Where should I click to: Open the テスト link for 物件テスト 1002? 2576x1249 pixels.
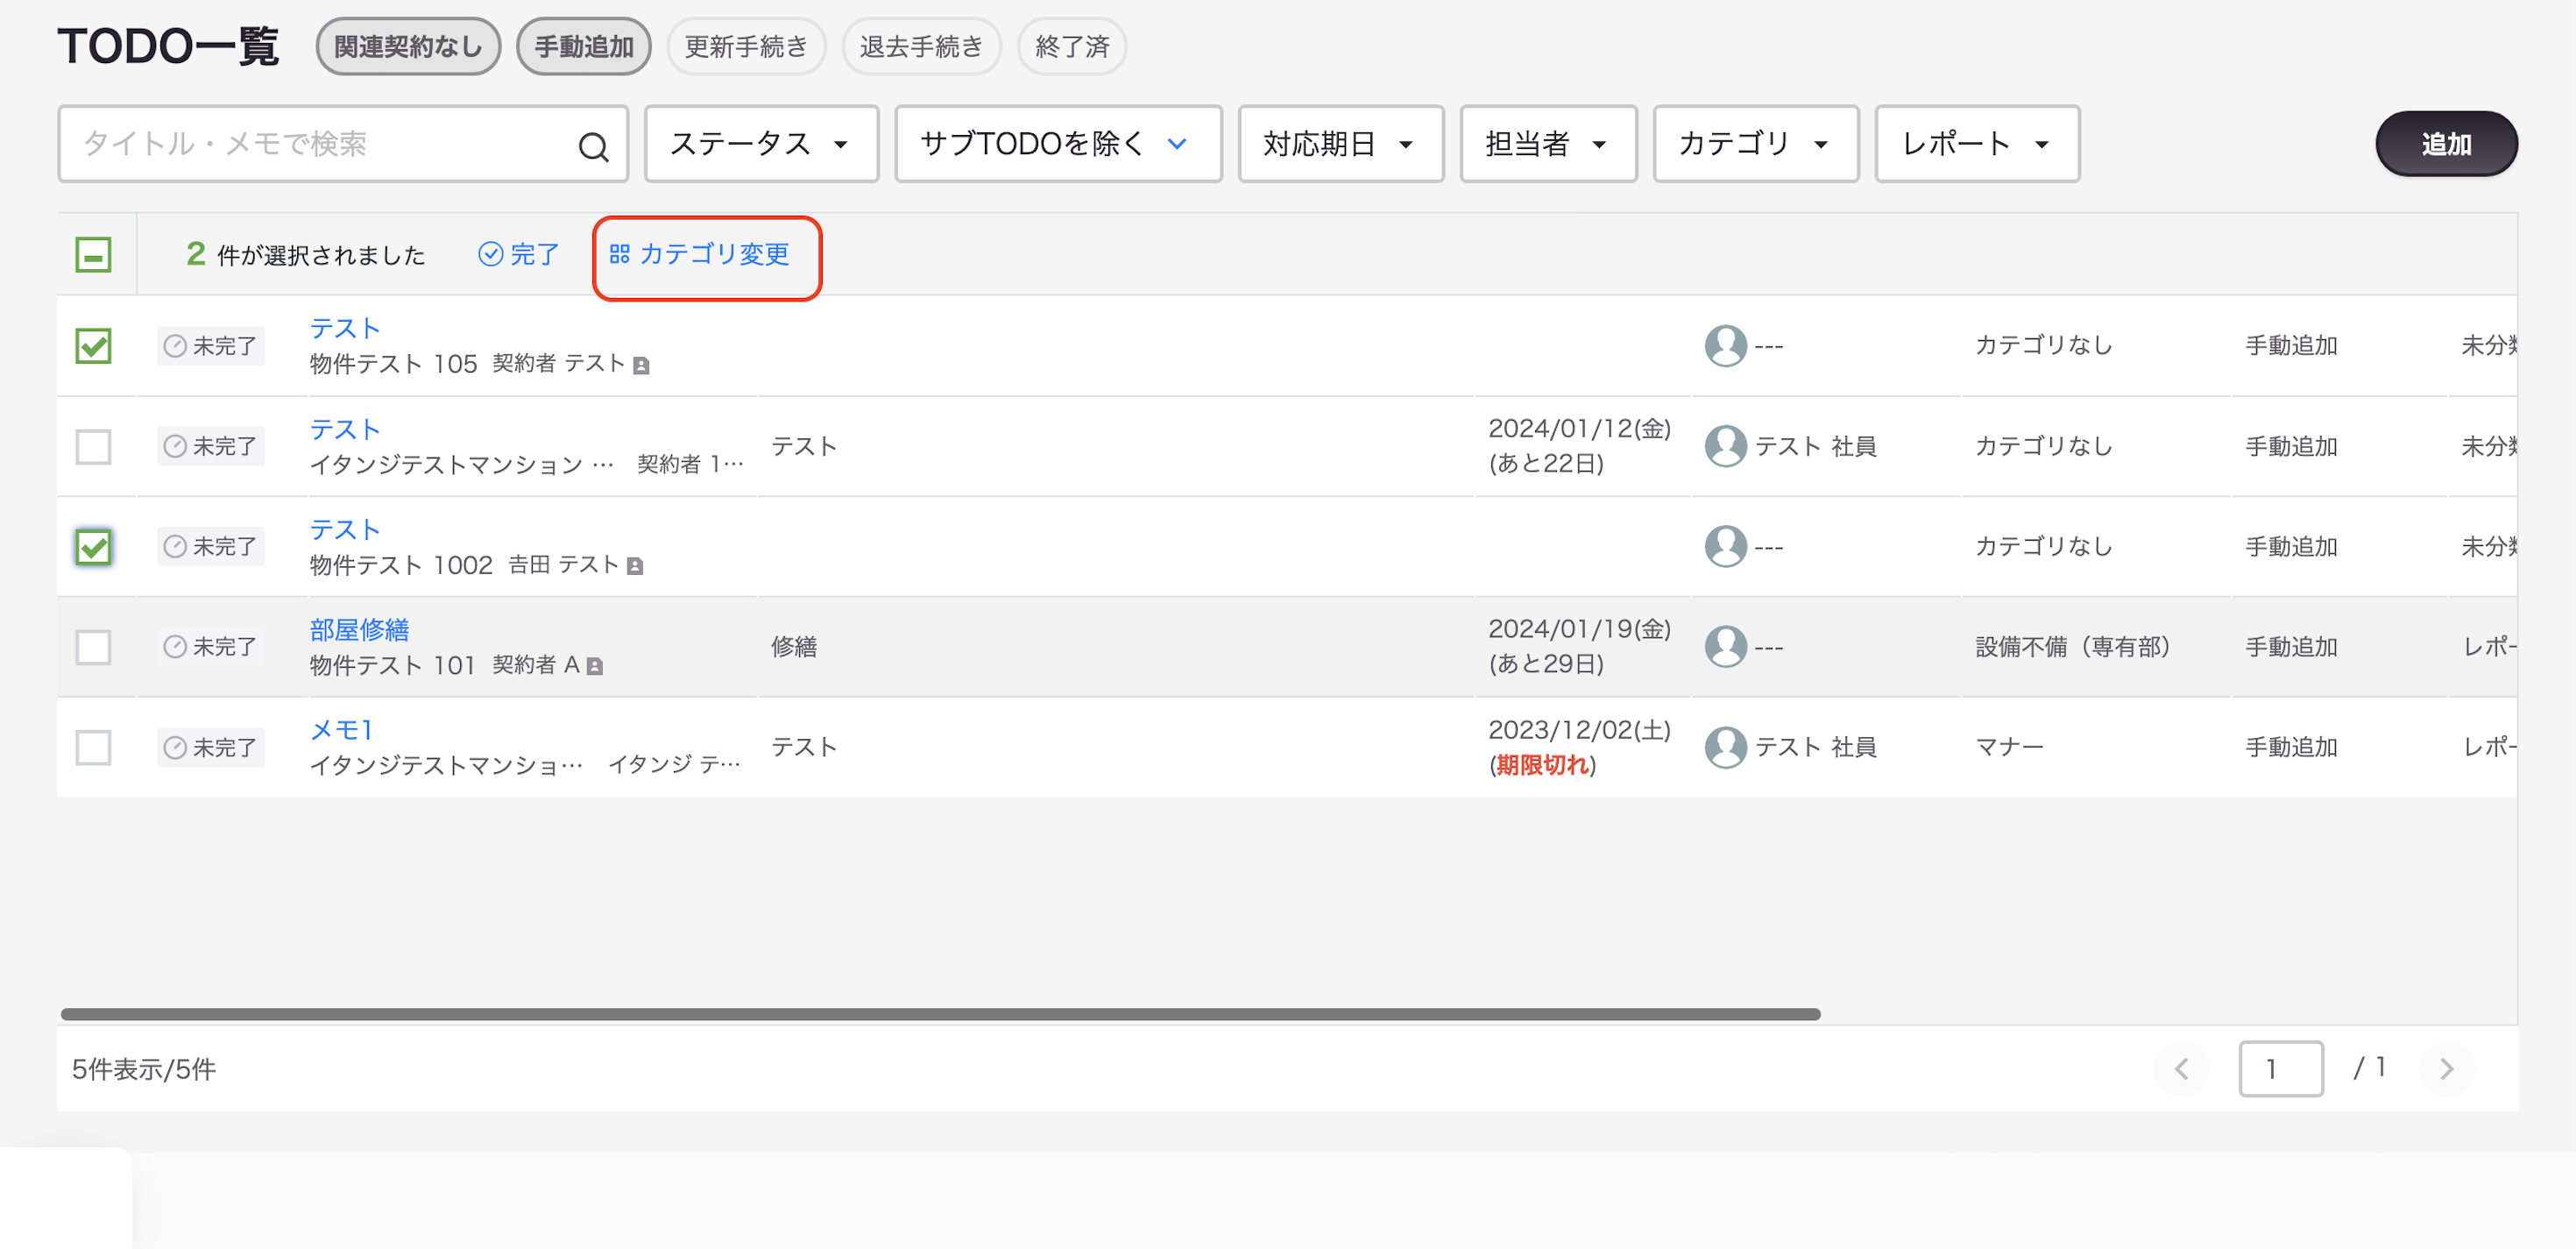pos(345,529)
